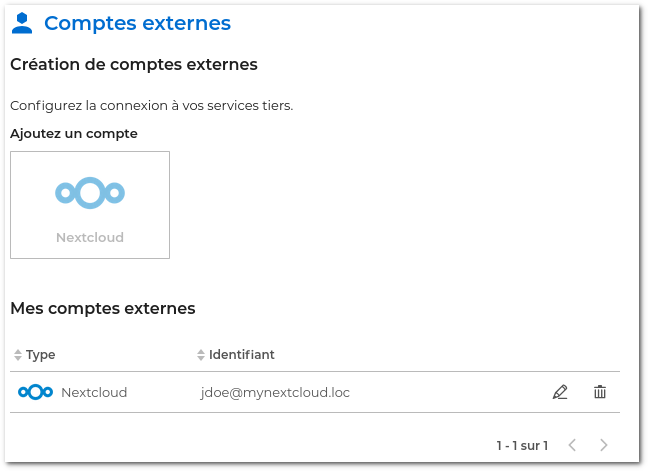Click the Mes comptes externes heading
Viewport: 648px width, 471px height.
pyautogui.click(x=102, y=308)
